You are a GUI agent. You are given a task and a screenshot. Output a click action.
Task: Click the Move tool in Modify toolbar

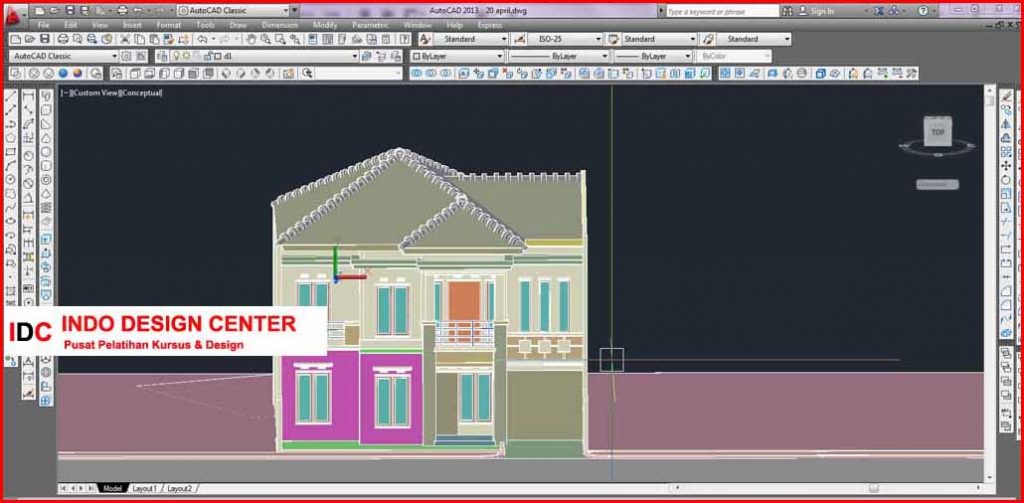pos(1006,166)
